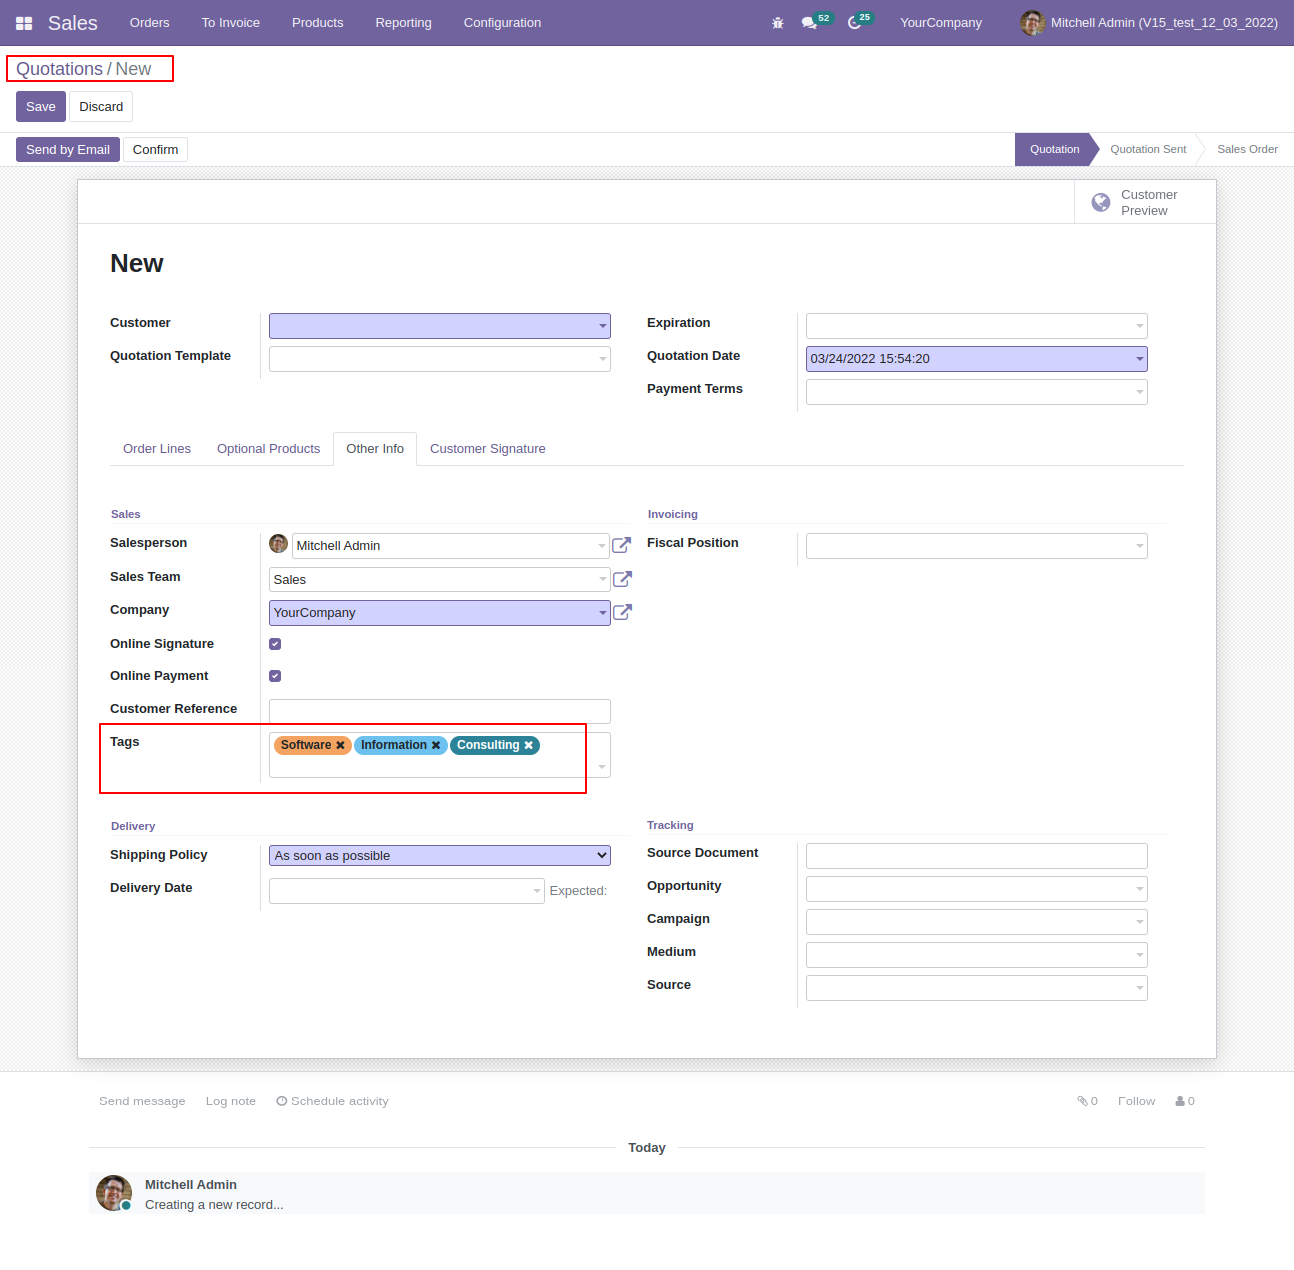Expand the Expiration date dropdown
Viewport: 1294px width, 1270px height.
1140,326
